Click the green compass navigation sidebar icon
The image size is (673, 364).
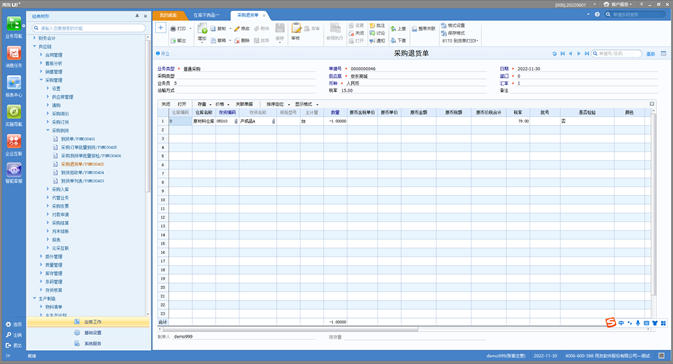[x=14, y=112]
